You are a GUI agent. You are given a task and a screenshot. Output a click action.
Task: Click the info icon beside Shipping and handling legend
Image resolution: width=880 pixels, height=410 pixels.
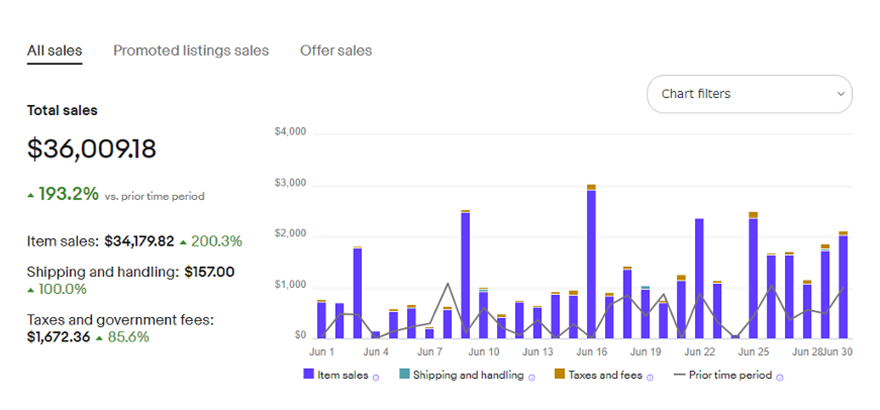pos(532,377)
